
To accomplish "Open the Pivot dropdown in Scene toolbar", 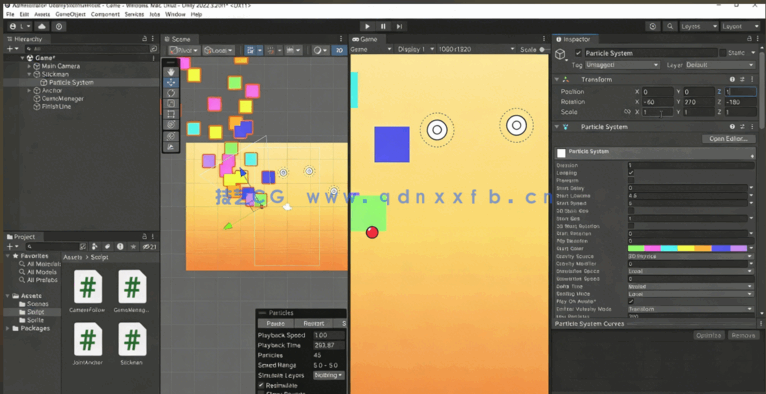I will (x=184, y=50).
